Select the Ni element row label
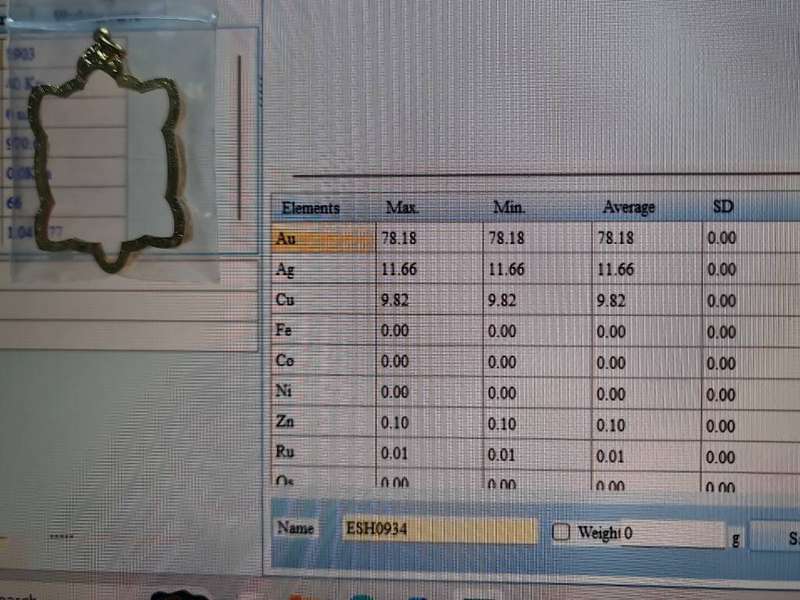Viewport: 800px width, 600px height. (x=322, y=391)
